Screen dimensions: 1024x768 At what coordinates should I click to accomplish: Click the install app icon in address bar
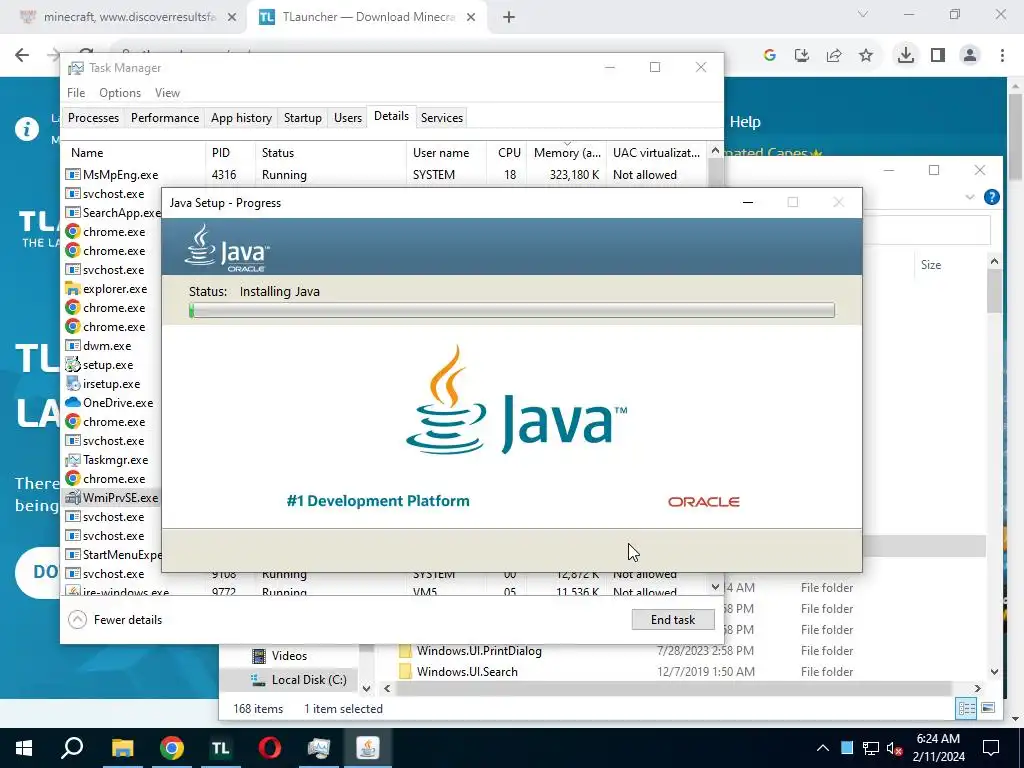pos(802,56)
